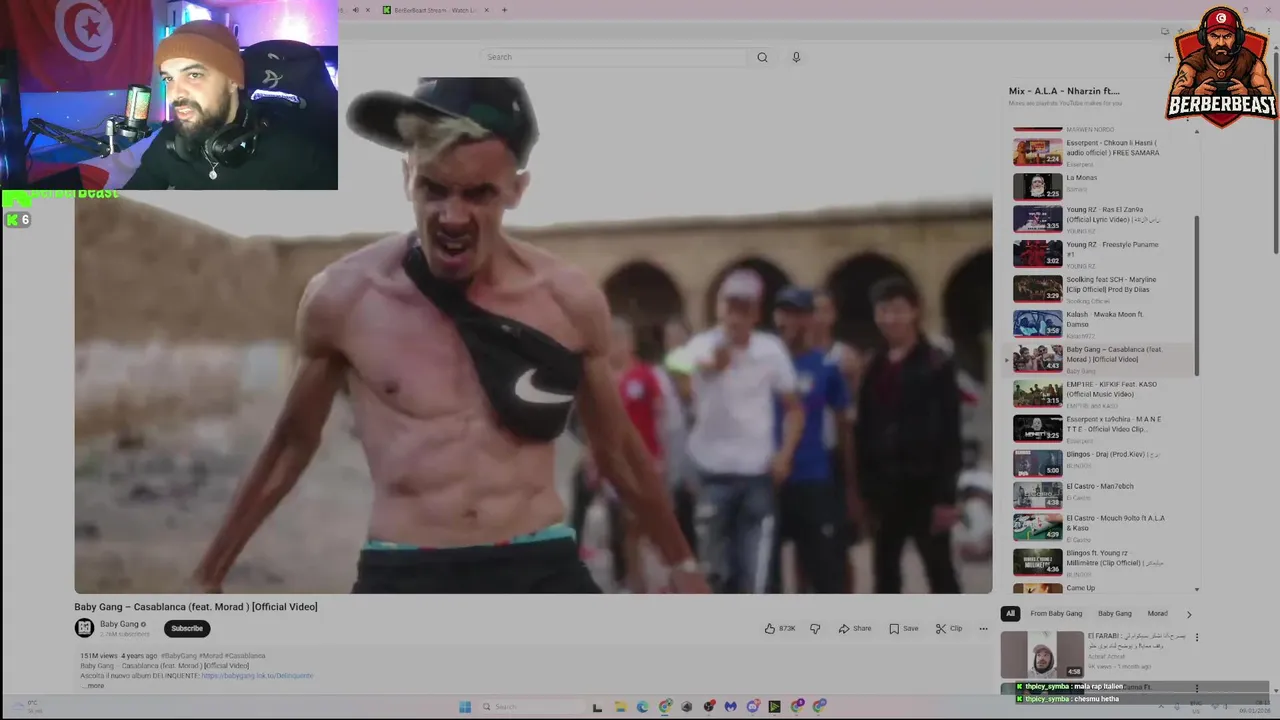
Task: Open Malwarebytes icon on the taskbar
Action: pyautogui.click(x=731, y=707)
